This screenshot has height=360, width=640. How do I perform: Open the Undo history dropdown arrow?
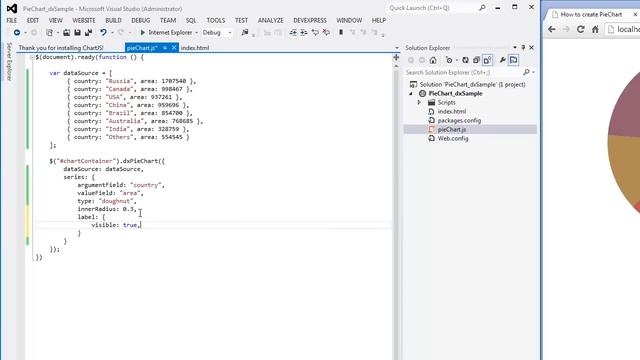click(112, 33)
